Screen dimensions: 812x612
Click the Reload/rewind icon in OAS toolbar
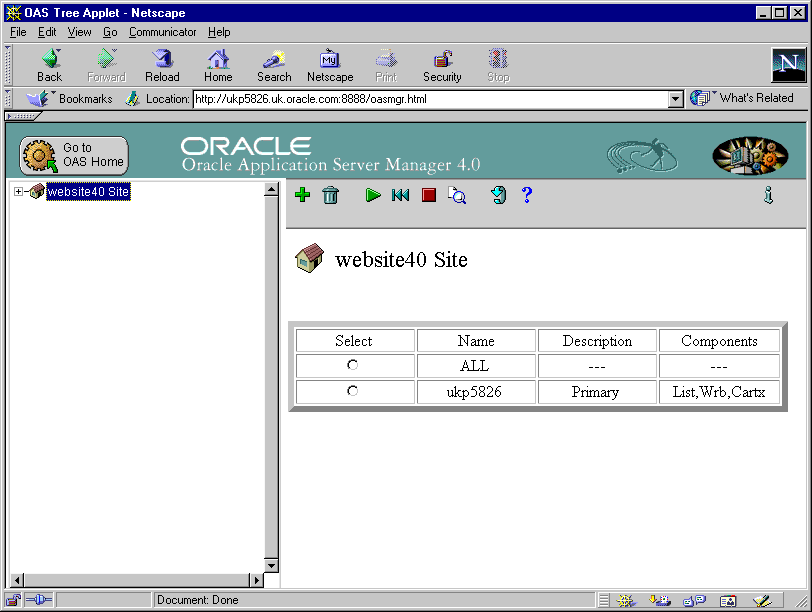coord(400,195)
